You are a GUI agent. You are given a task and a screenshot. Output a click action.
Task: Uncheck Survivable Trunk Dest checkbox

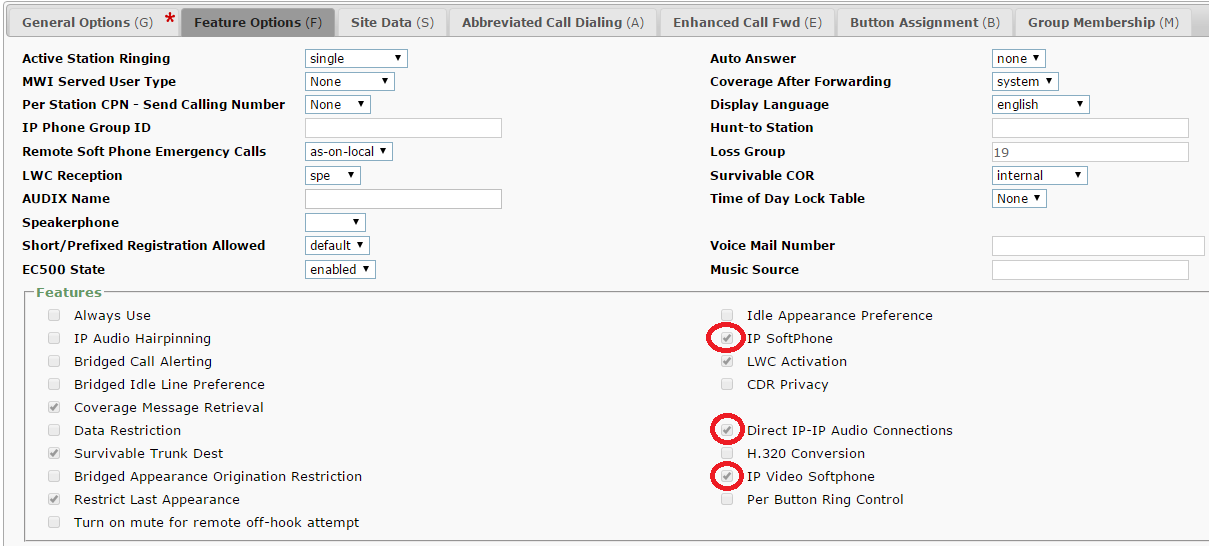(x=54, y=453)
